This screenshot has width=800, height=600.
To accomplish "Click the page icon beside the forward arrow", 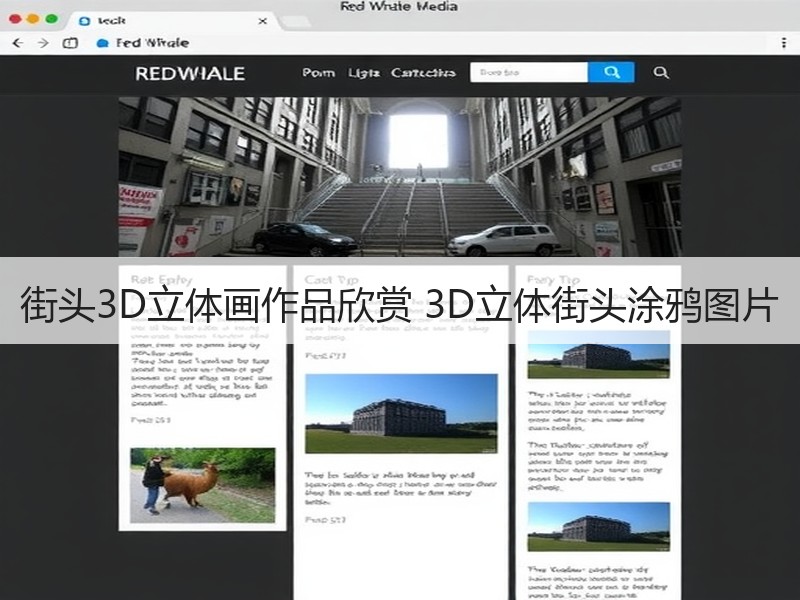I will [x=70, y=43].
